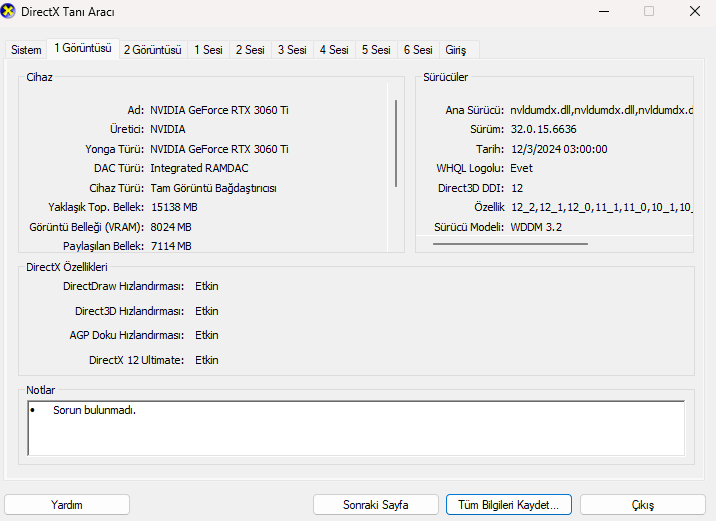Viewport: 716px width, 521px height.
Task: Select the 1 Görüntüsü tab
Action: tap(83, 48)
